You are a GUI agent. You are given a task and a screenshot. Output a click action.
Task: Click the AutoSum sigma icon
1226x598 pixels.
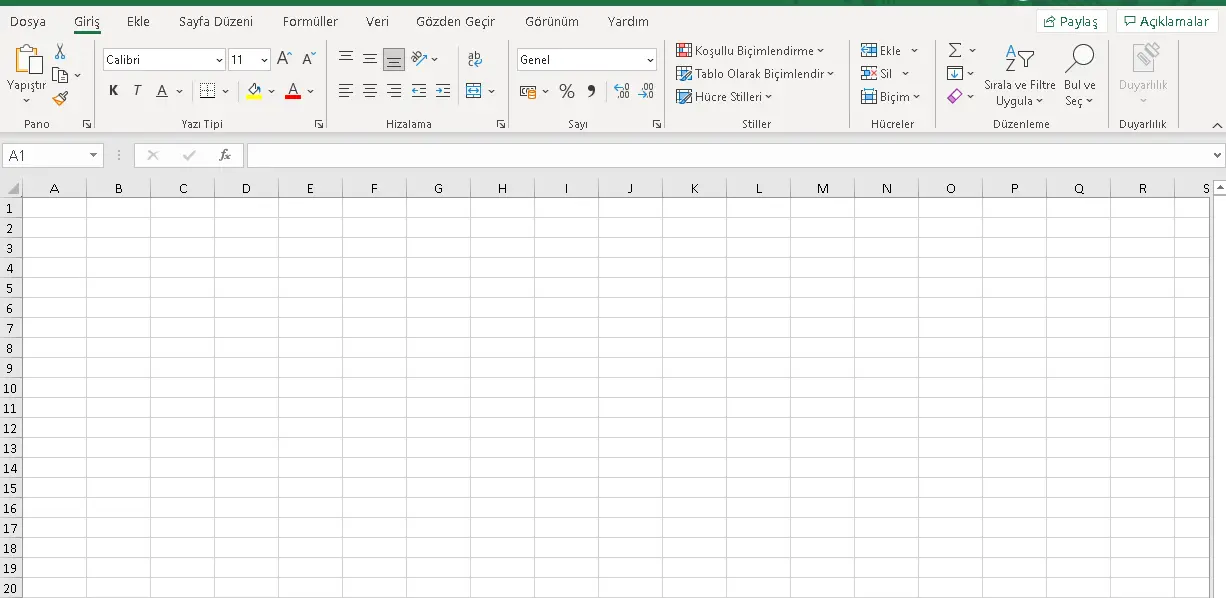[955, 50]
